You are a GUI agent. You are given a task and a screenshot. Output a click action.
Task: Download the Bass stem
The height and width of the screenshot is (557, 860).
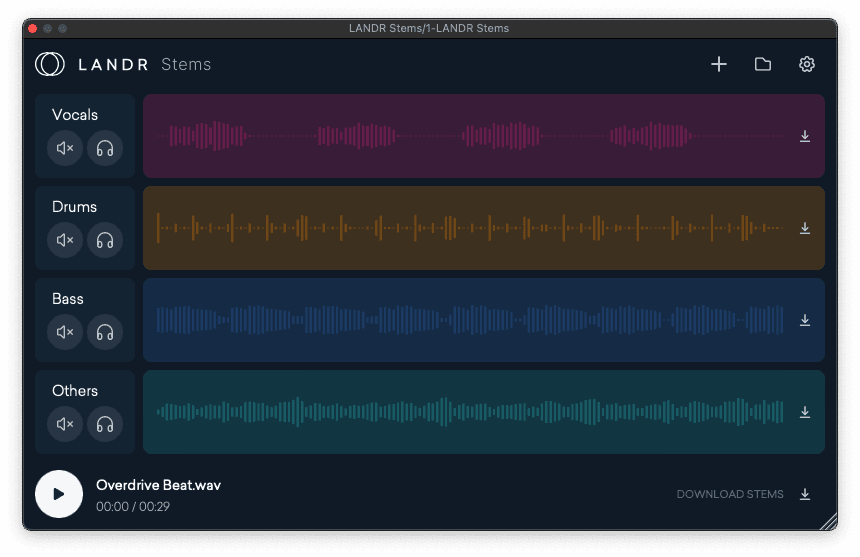click(x=805, y=321)
